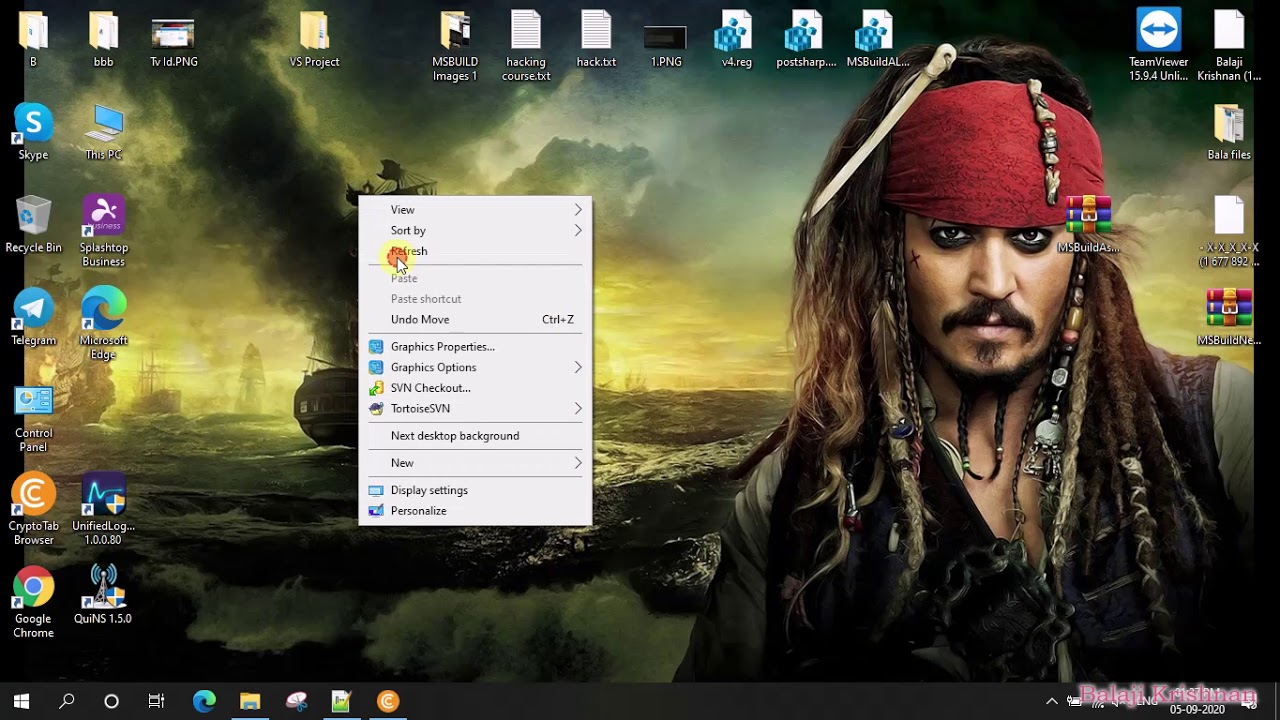Viewport: 1280px width, 720px height.
Task: Select the white X-X_X_X-X document file icon
Action: click(x=1229, y=217)
